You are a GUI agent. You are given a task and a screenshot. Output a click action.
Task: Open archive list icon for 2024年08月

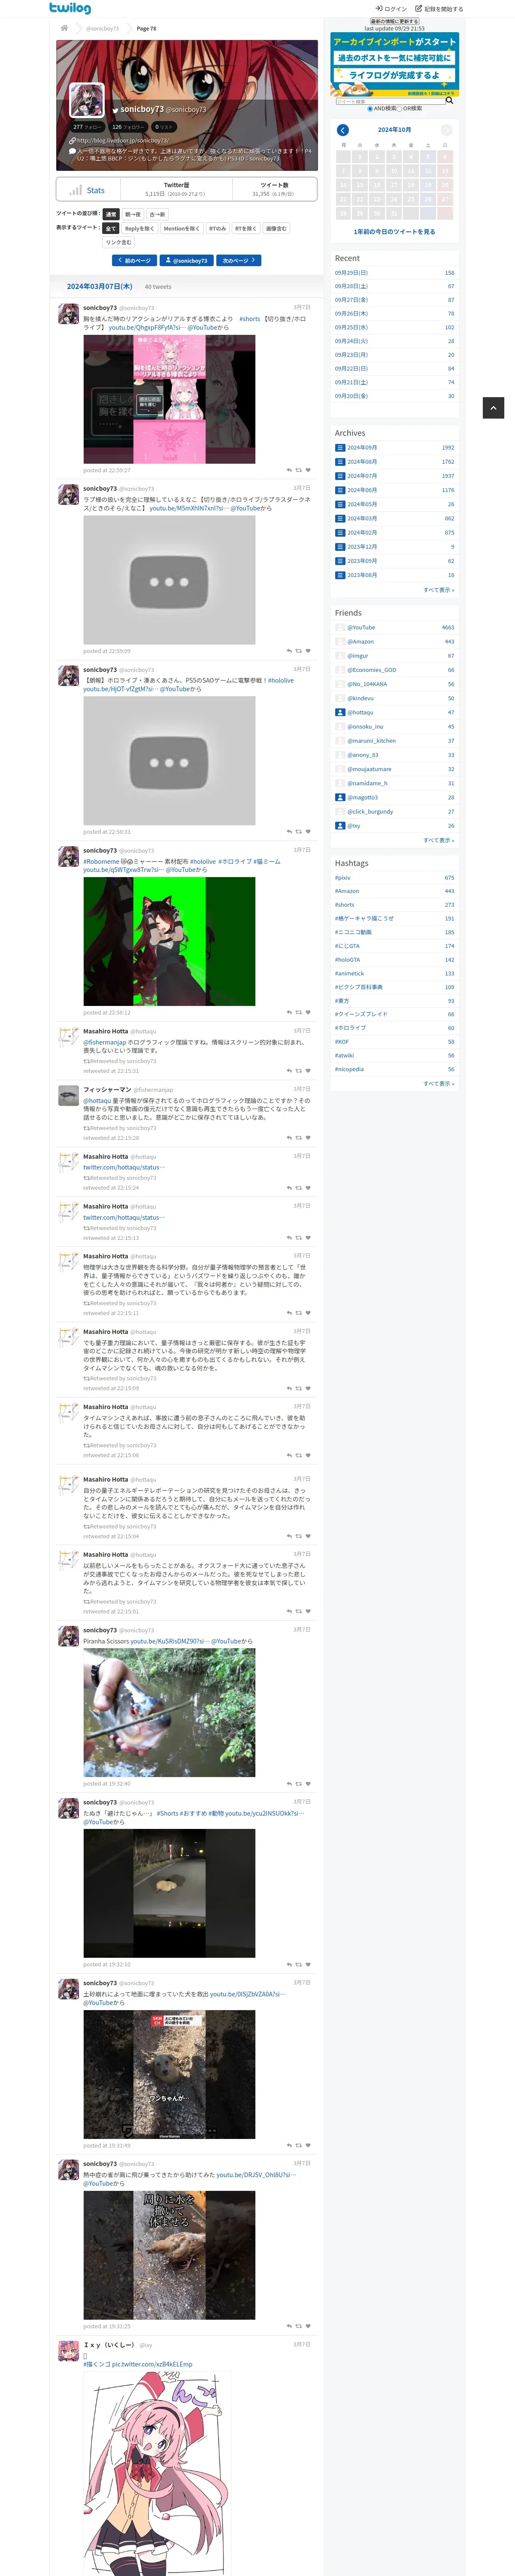tap(340, 462)
